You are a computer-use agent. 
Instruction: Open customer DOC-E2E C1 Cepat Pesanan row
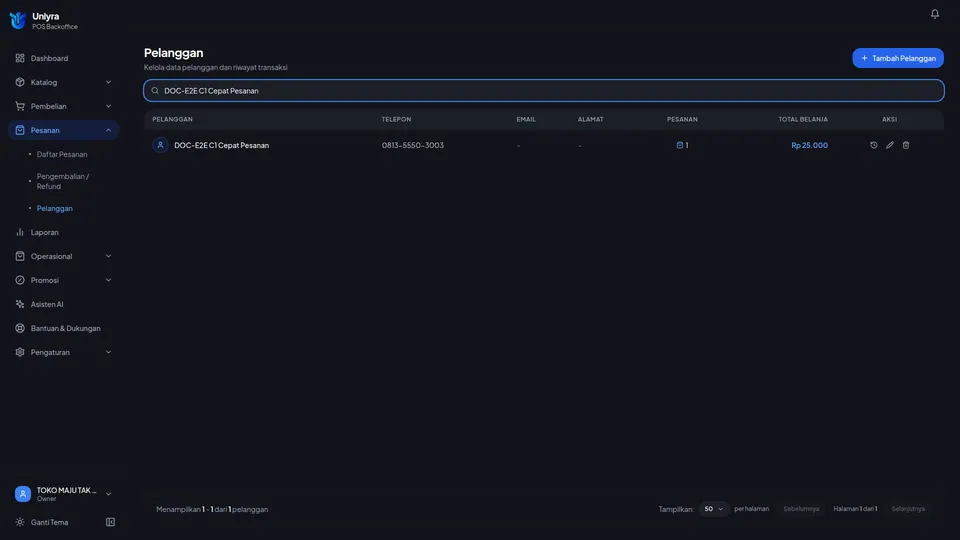544,145
